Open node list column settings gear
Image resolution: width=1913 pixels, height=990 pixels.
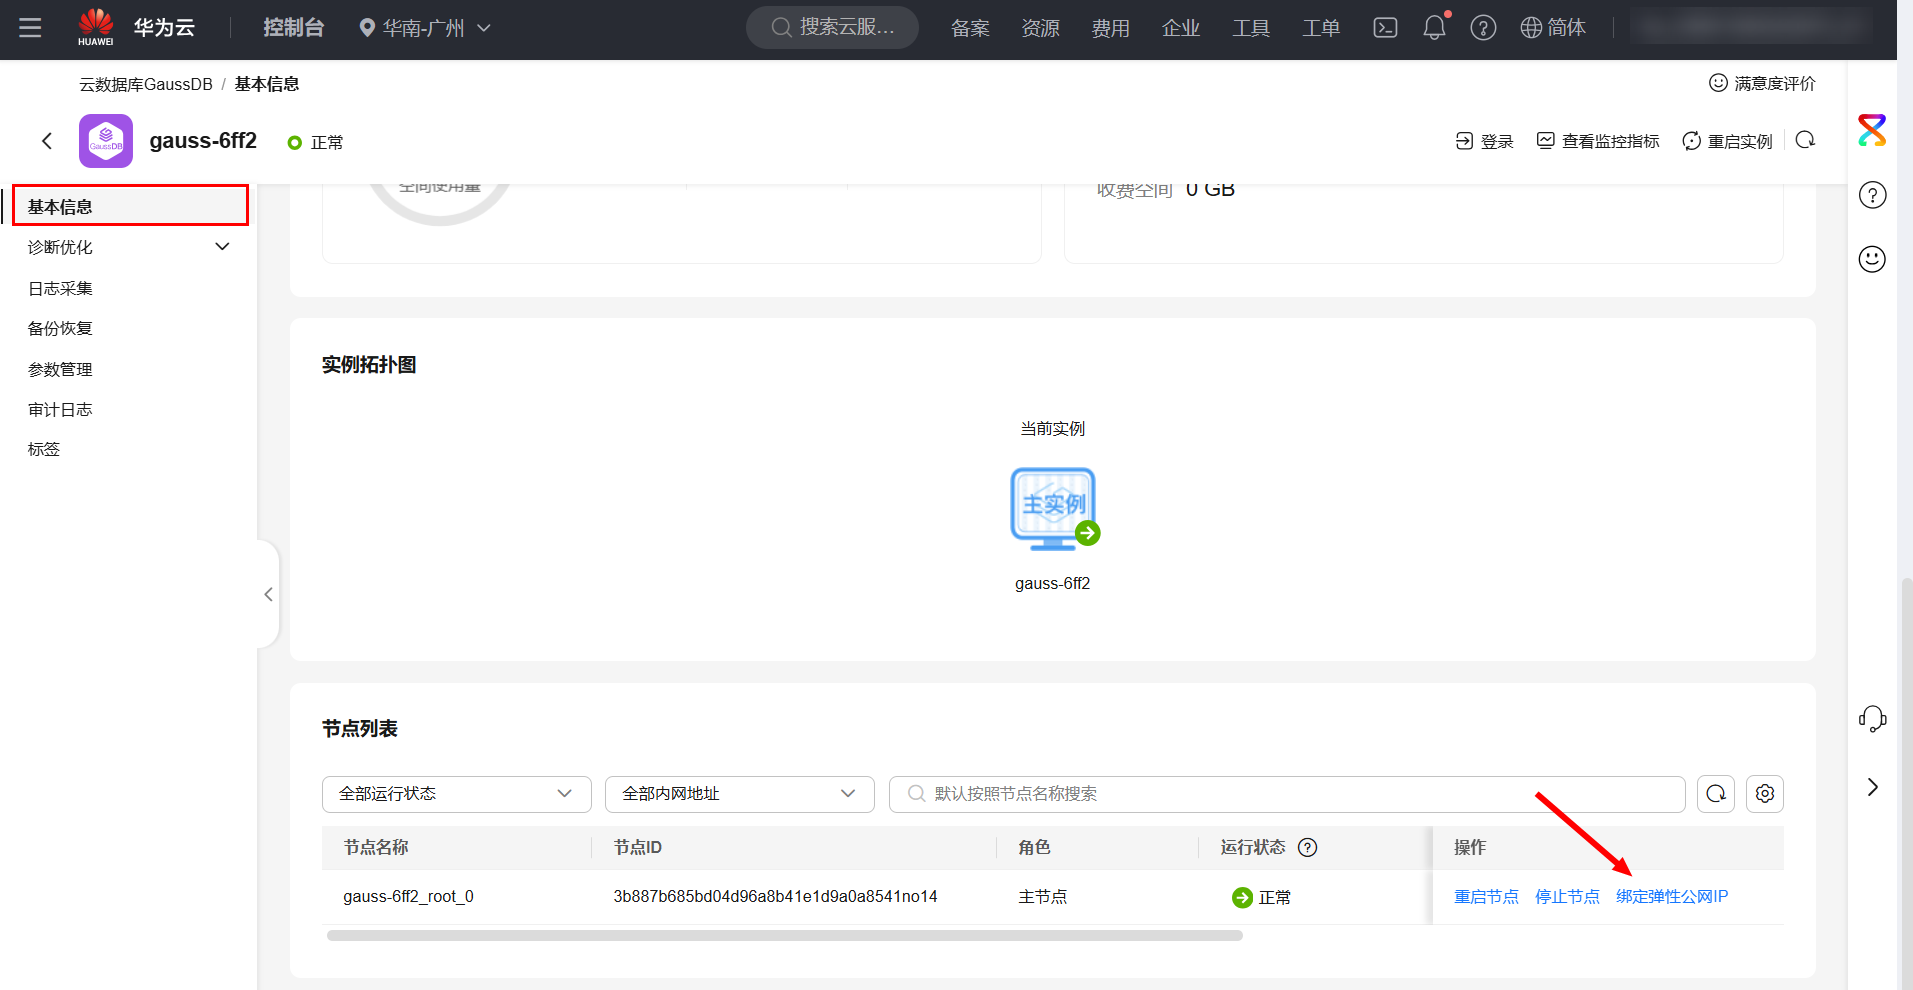pyautogui.click(x=1765, y=794)
